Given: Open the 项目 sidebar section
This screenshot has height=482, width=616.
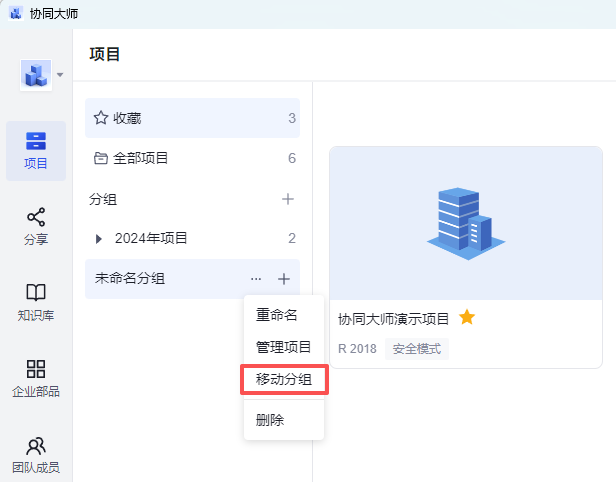Looking at the screenshot, I should coord(36,150).
